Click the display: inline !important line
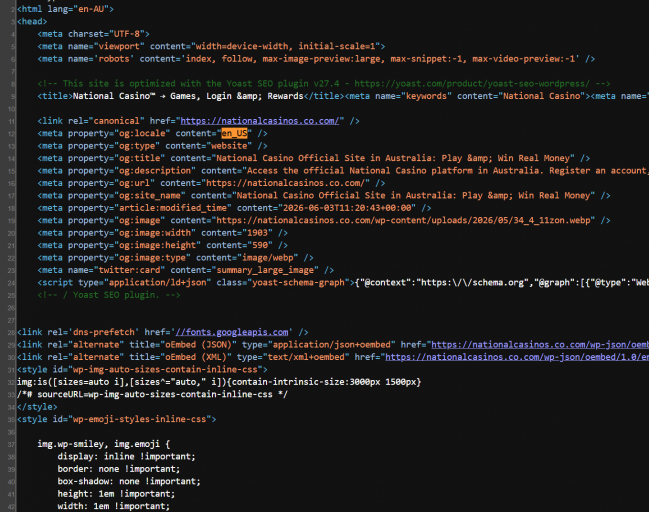The image size is (649, 512). click(x=127, y=456)
